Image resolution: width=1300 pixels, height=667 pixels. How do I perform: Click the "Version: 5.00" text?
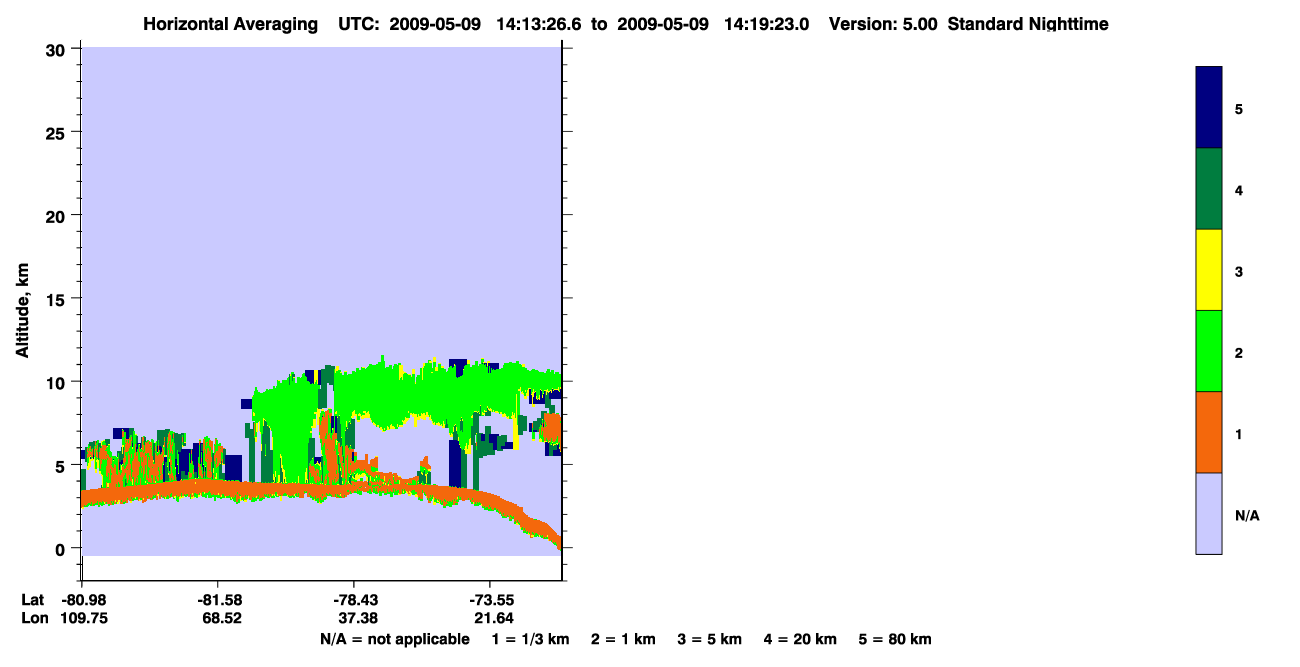click(x=883, y=24)
